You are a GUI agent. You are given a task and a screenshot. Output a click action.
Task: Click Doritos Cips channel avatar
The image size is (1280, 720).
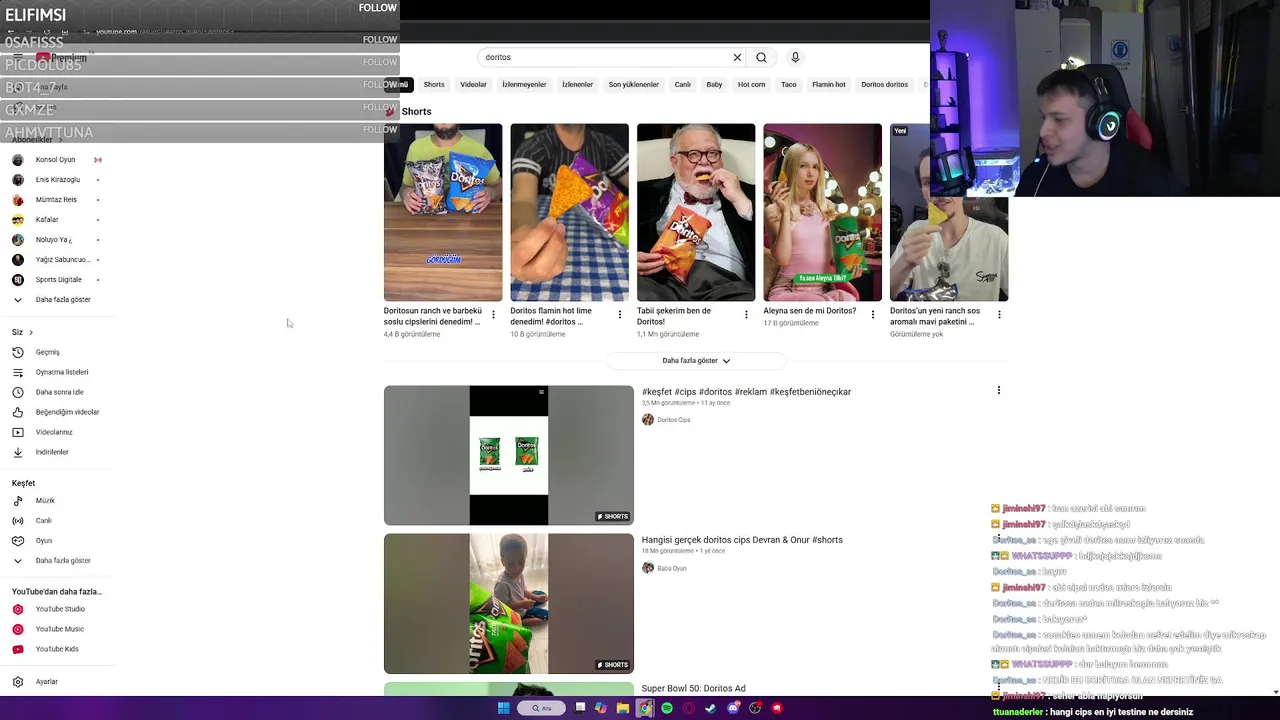648,420
